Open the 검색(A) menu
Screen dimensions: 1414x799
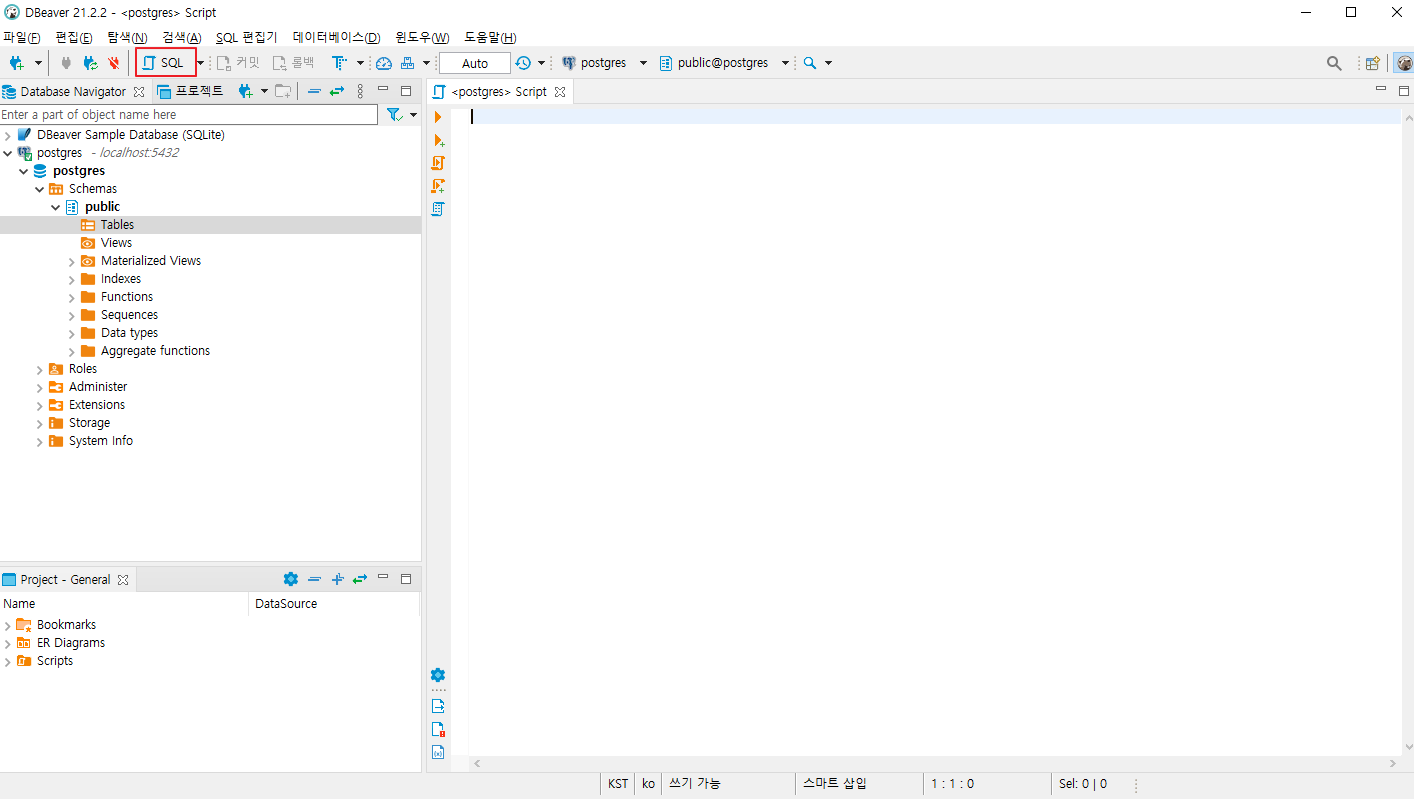click(182, 37)
